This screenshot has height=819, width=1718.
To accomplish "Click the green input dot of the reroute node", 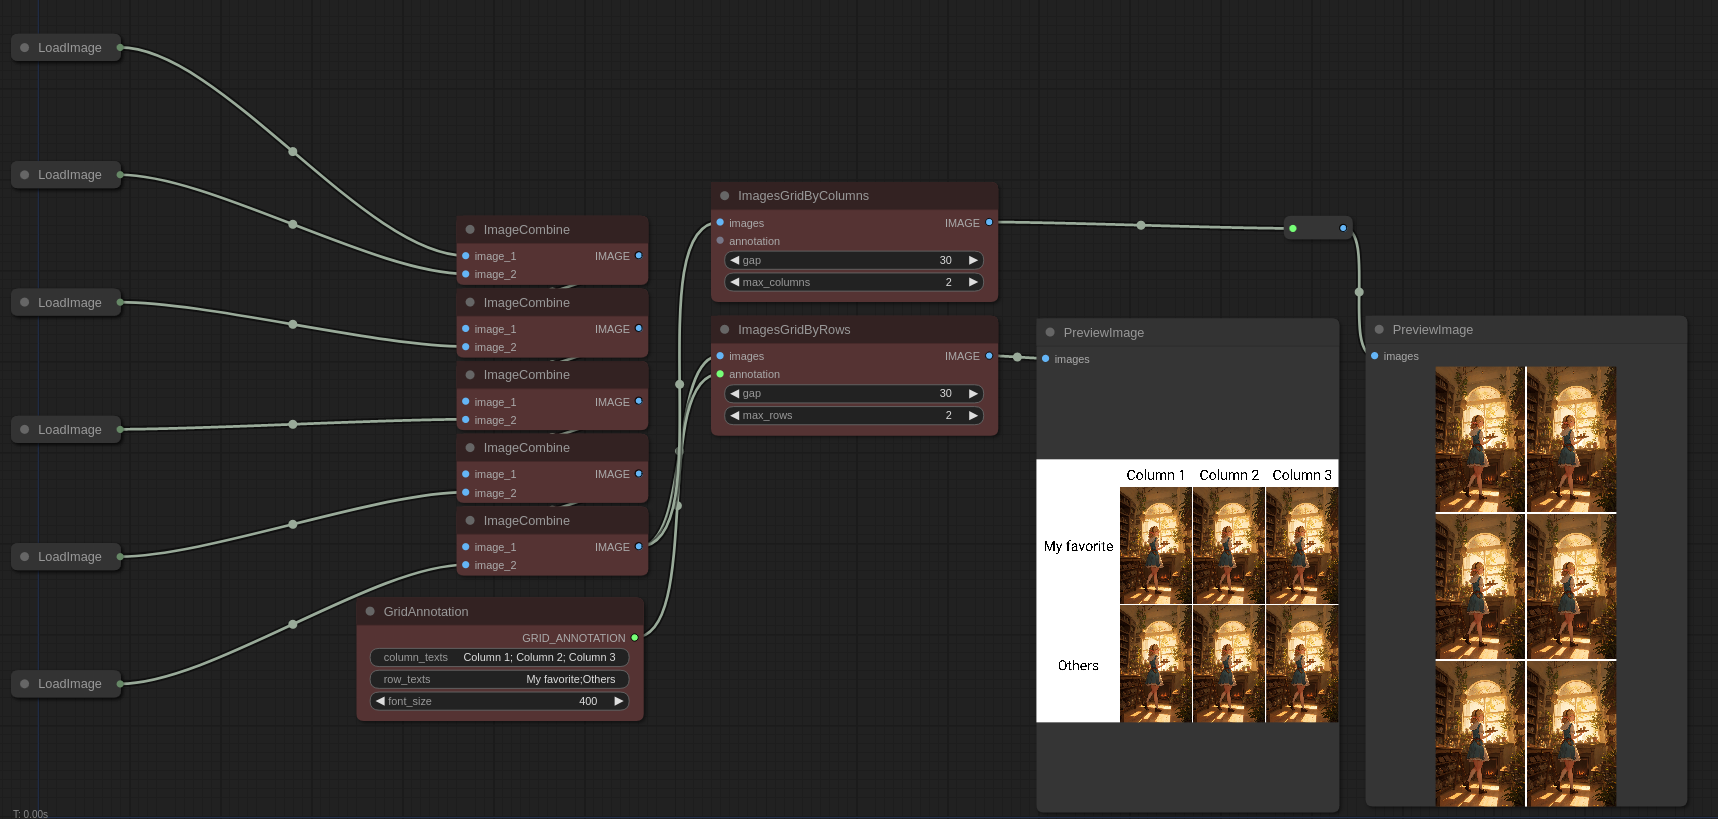I will coord(1293,229).
